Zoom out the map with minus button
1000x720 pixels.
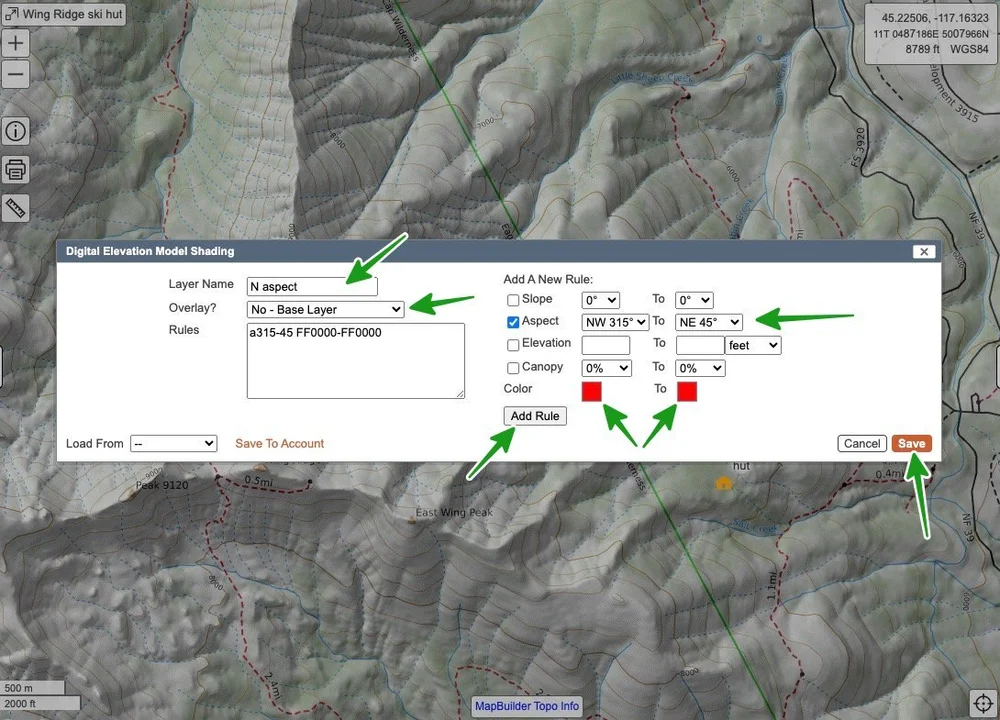coord(15,74)
